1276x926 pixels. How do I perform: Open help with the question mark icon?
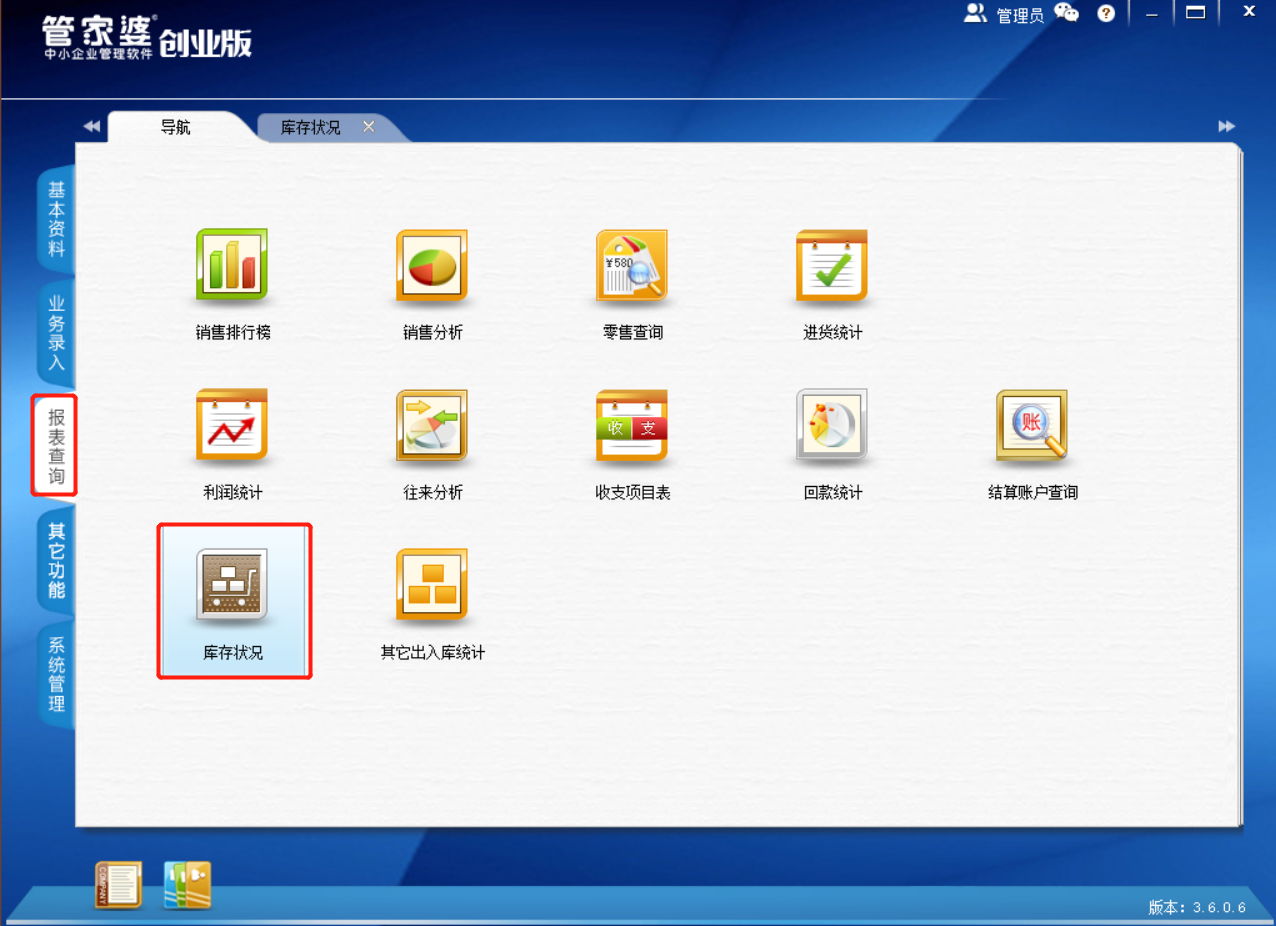pos(1106,13)
